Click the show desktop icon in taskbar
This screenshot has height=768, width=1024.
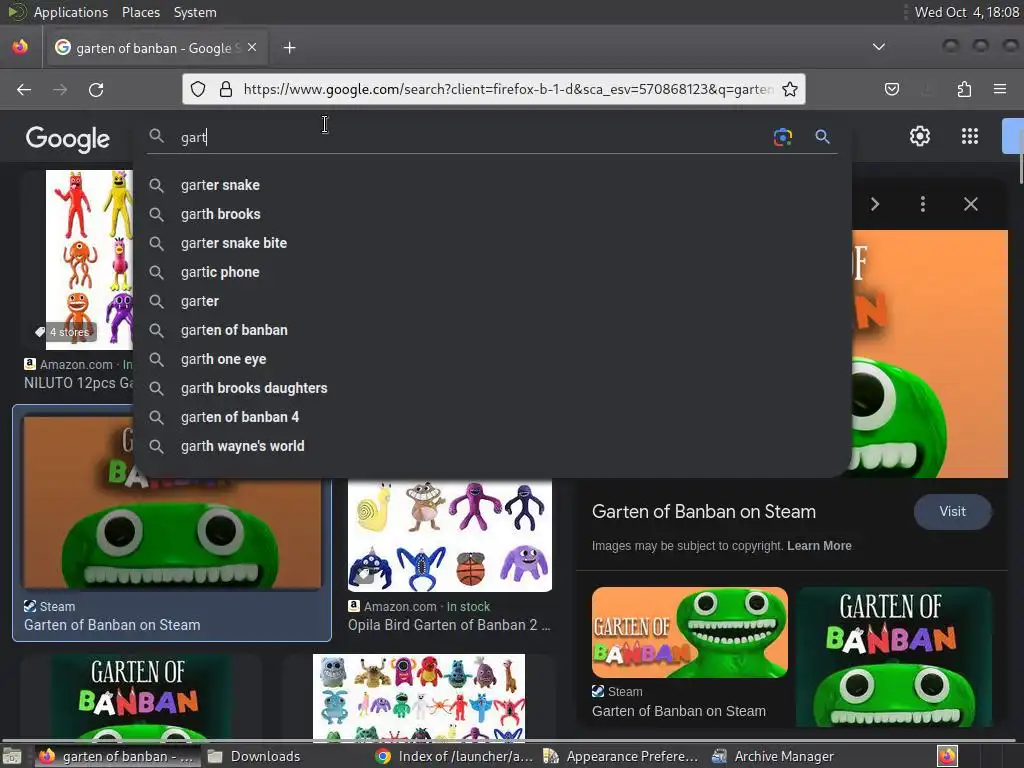12,757
